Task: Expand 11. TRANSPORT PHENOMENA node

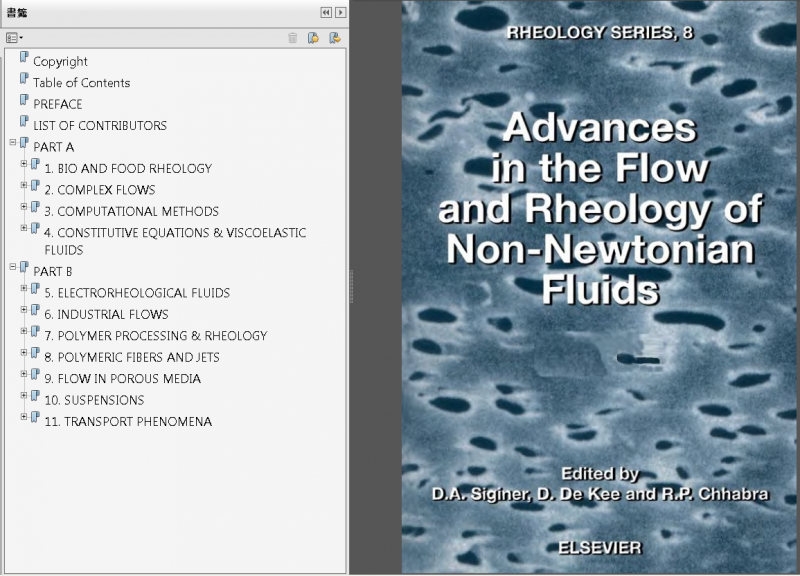Action: coord(24,417)
